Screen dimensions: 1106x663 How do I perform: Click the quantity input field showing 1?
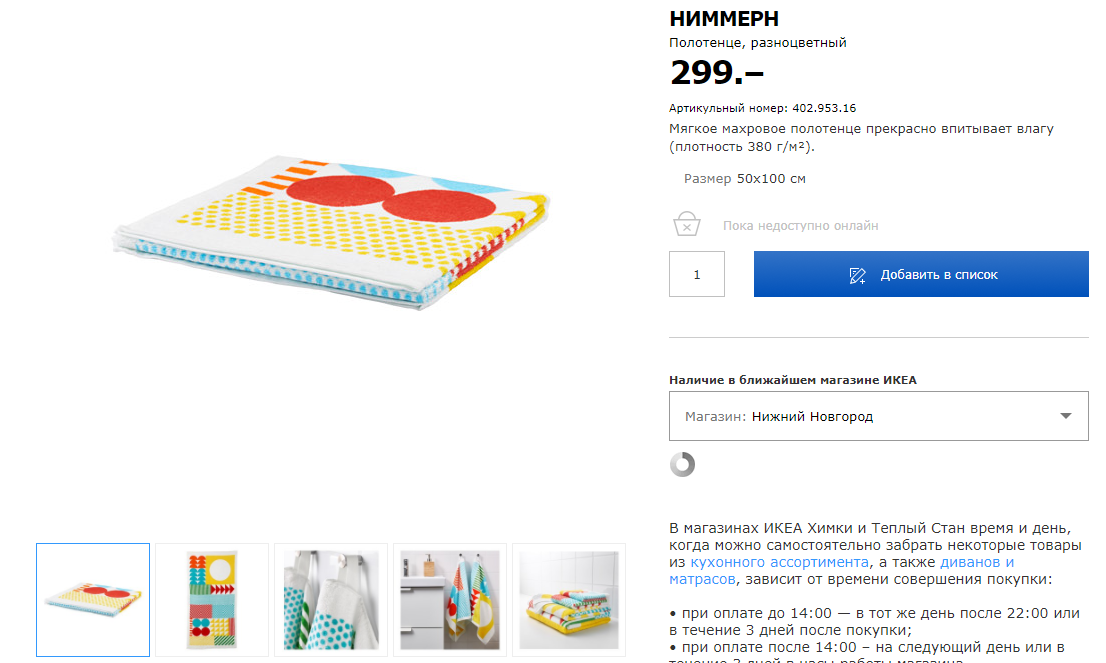click(x=697, y=274)
